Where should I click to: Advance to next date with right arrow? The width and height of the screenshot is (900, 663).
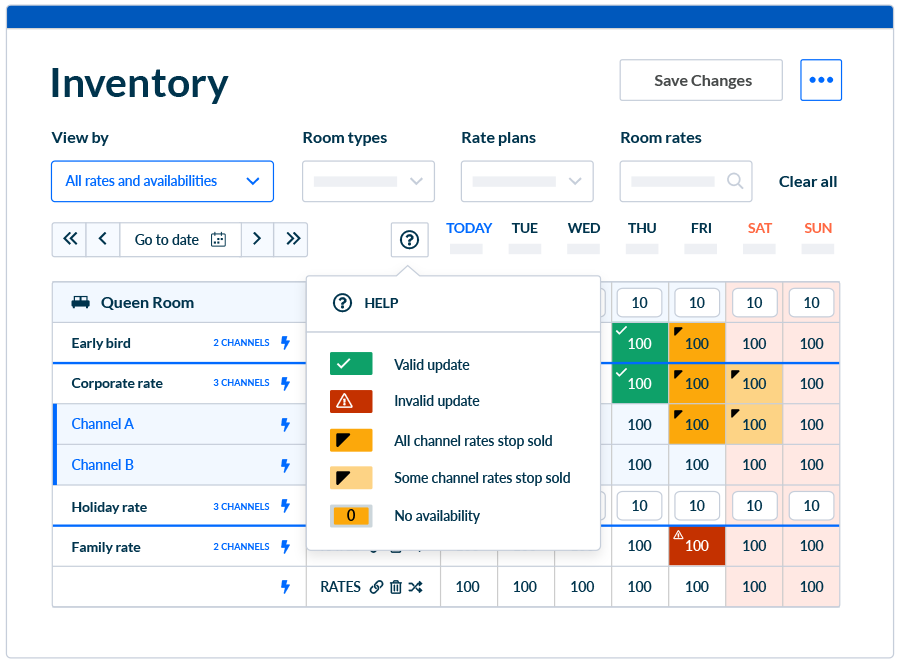click(x=257, y=240)
